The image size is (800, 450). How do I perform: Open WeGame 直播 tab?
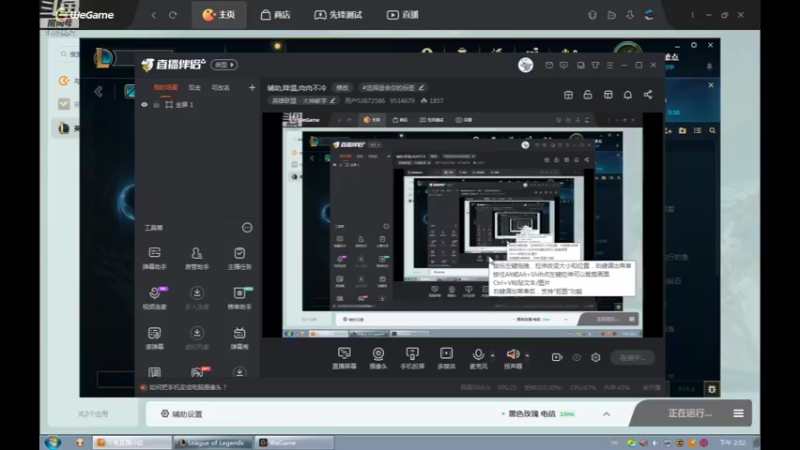(403, 15)
